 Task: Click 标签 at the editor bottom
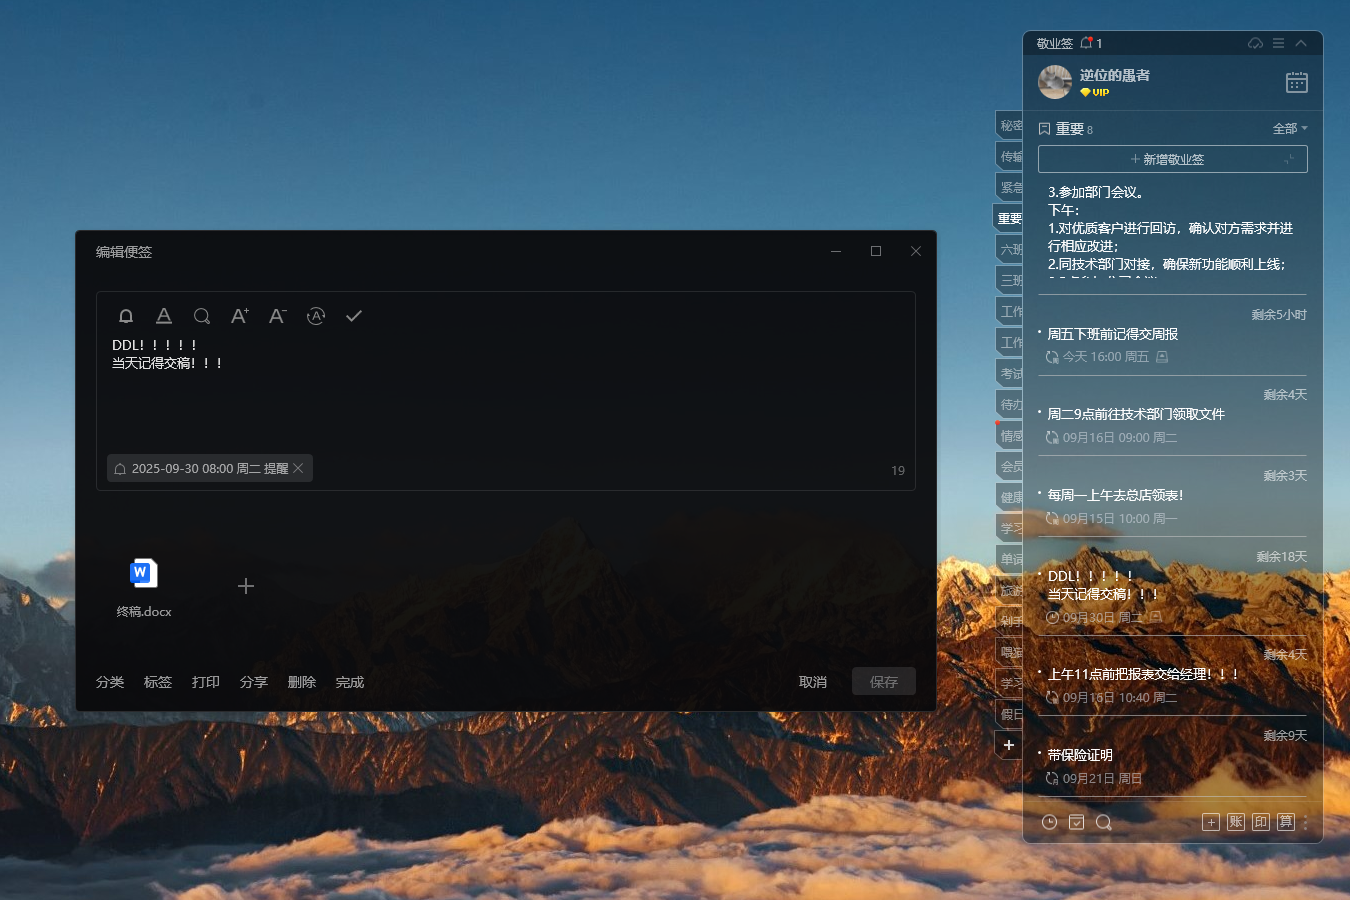[x=158, y=682]
